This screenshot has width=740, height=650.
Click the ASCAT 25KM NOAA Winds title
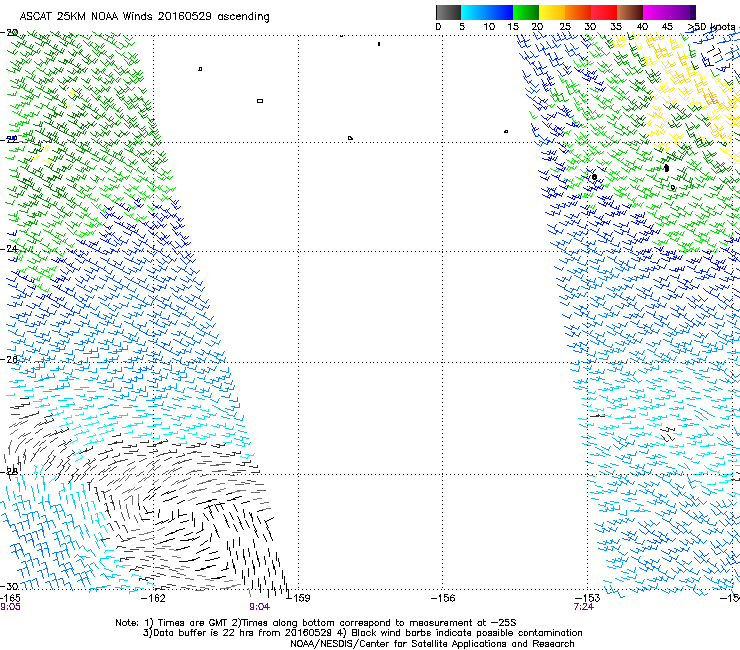pyautogui.click(x=144, y=16)
